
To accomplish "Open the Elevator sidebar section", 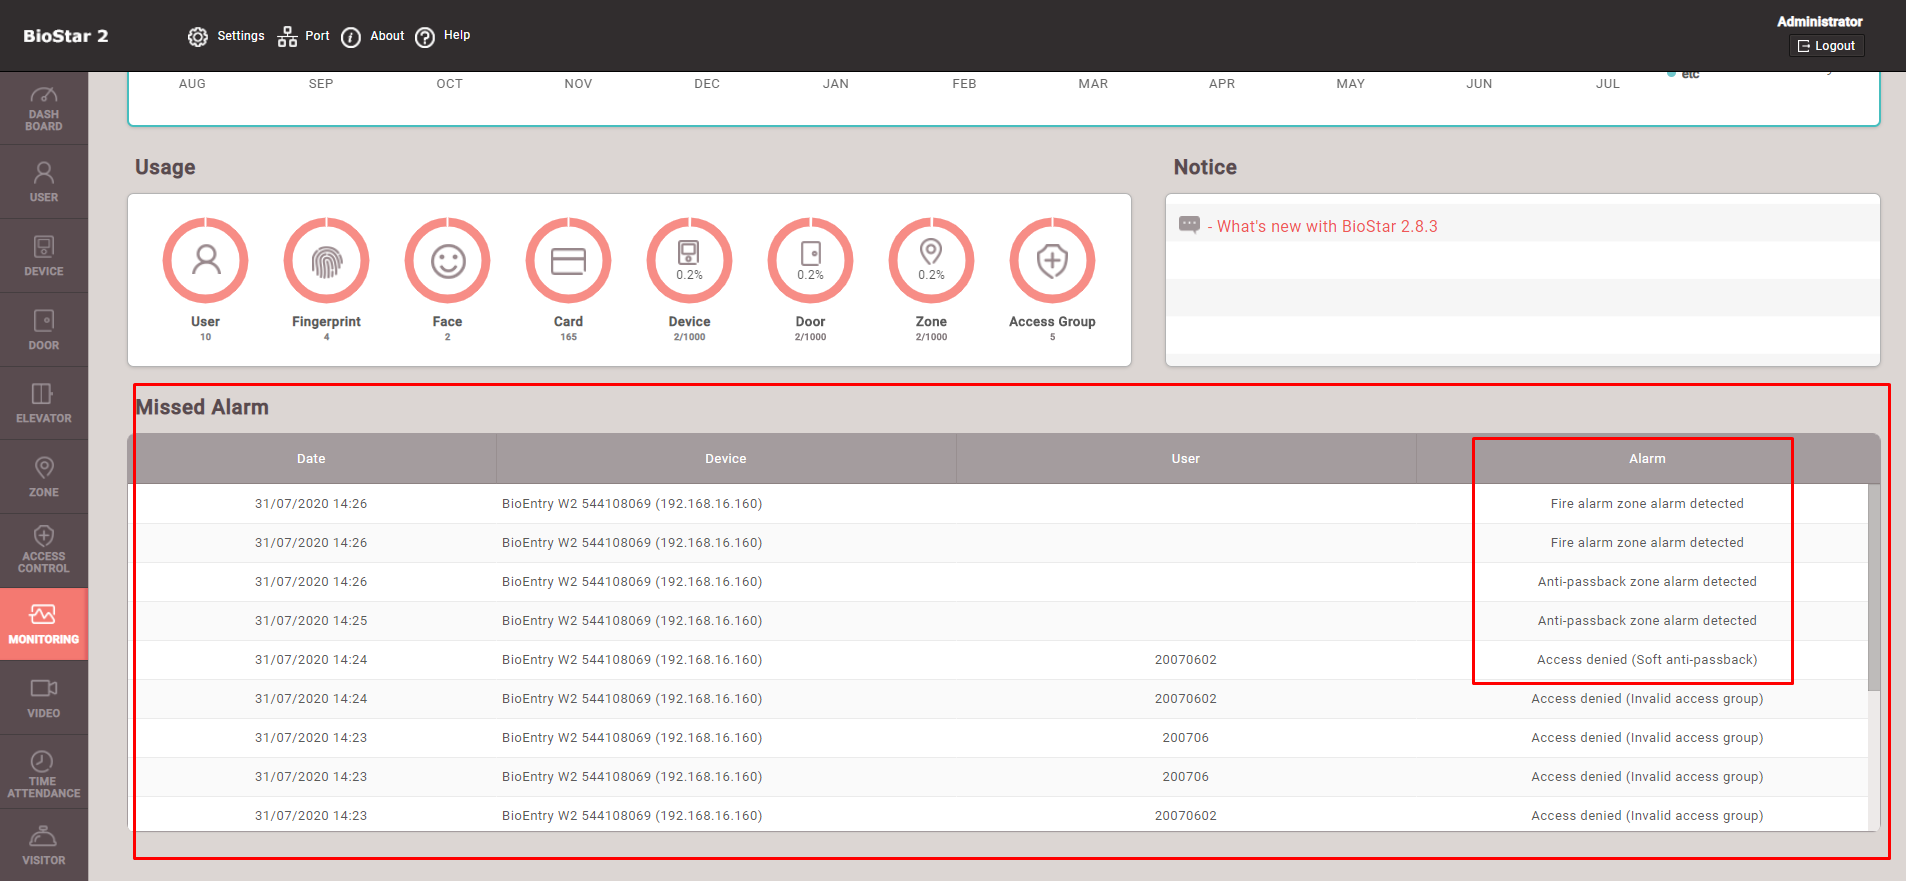I will click(44, 403).
